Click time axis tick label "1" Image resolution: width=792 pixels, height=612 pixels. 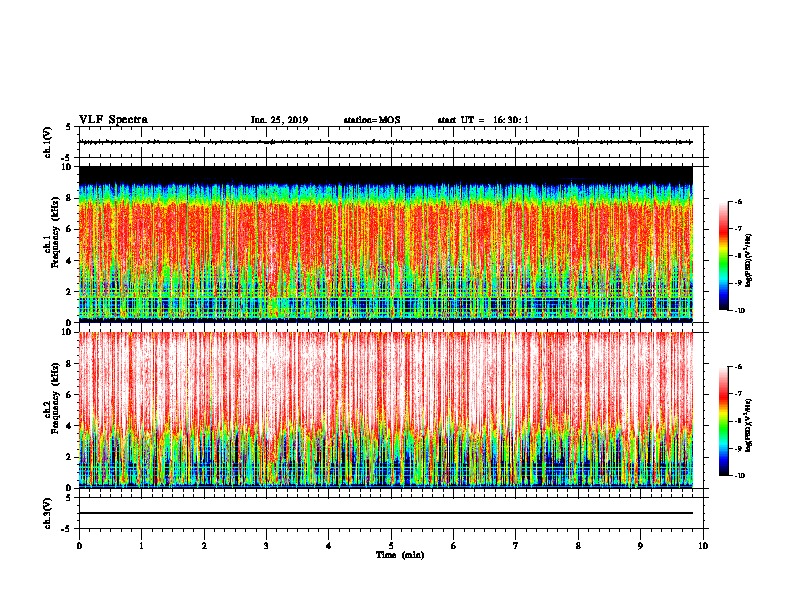141,546
